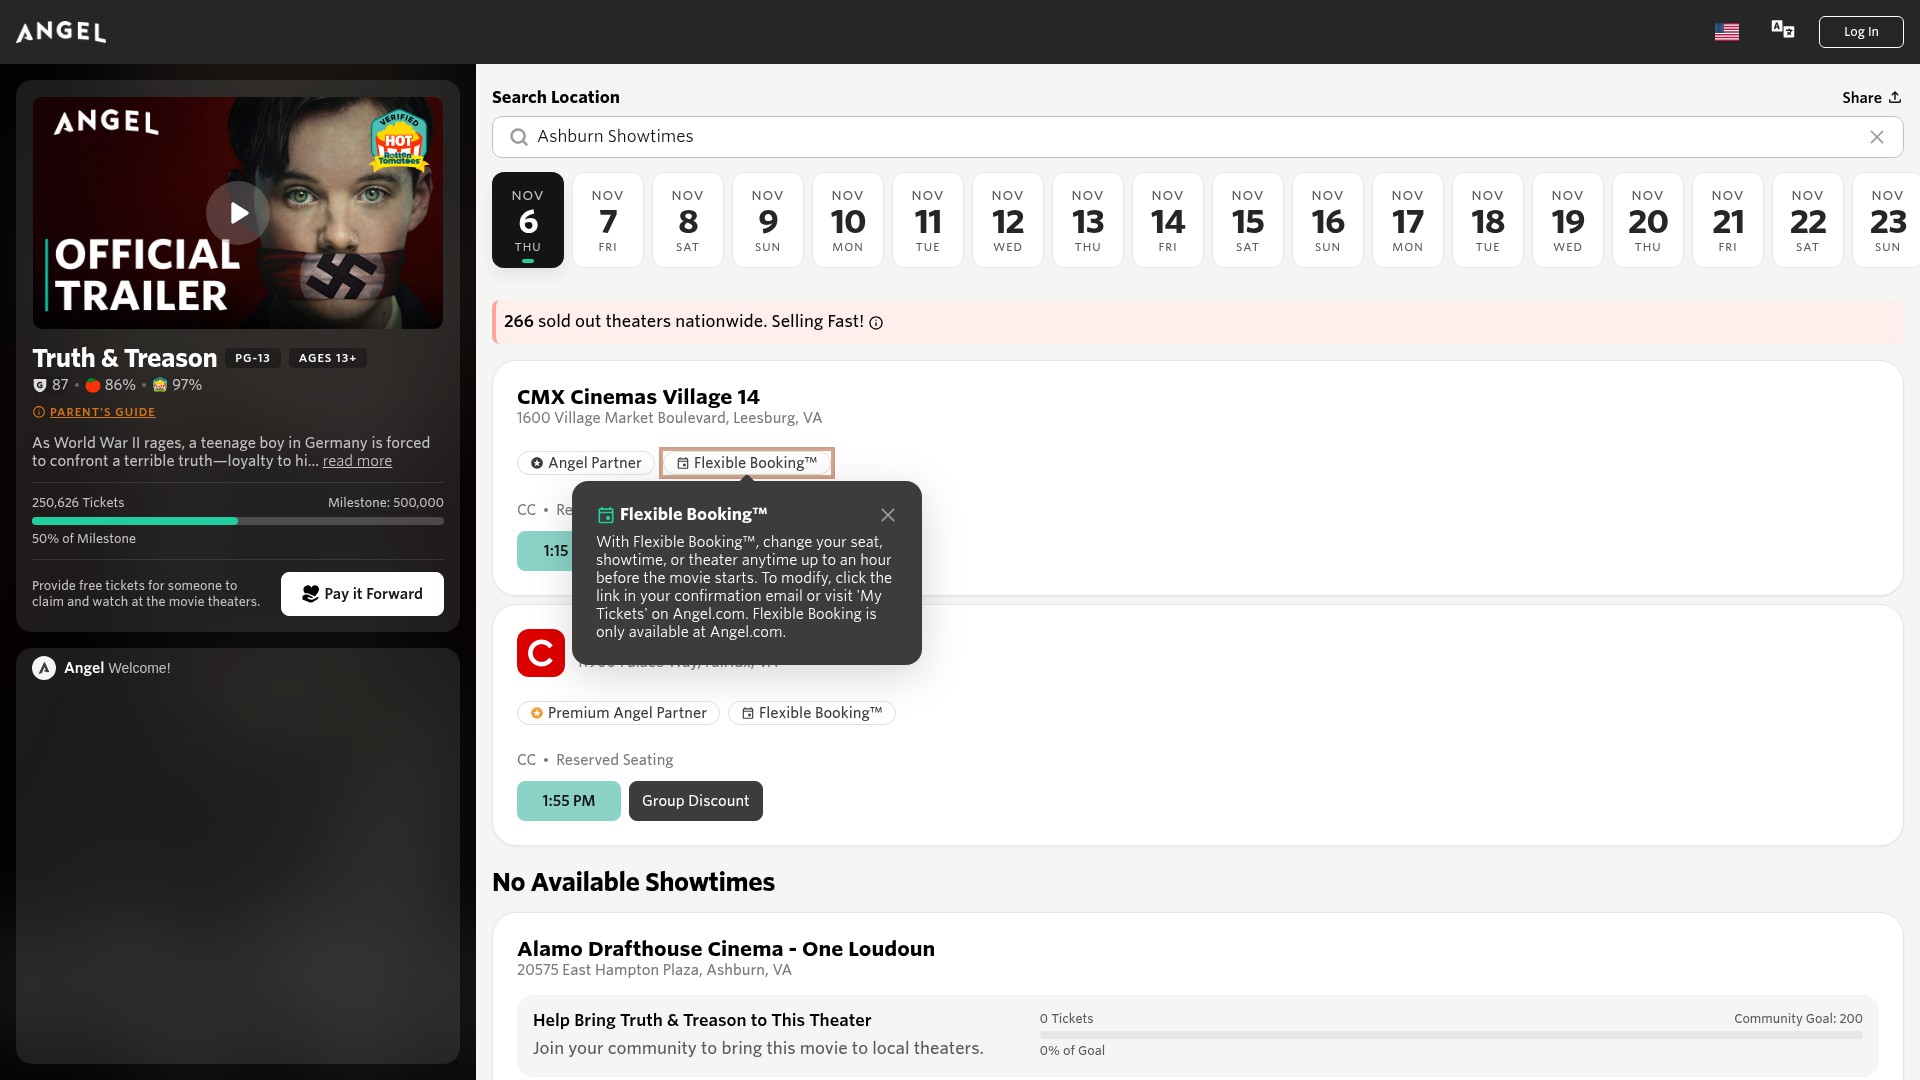Click the search magnifier icon
This screenshot has height=1080, width=1920.
pyautogui.click(x=519, y=137)
